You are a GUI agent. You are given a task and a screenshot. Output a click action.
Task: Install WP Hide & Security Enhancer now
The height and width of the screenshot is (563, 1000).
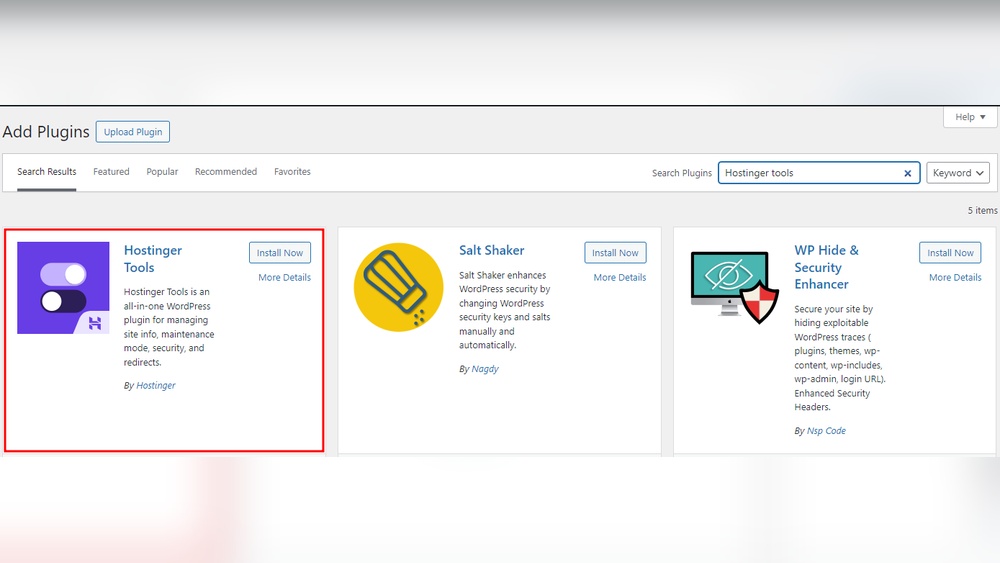pos(950,252)
